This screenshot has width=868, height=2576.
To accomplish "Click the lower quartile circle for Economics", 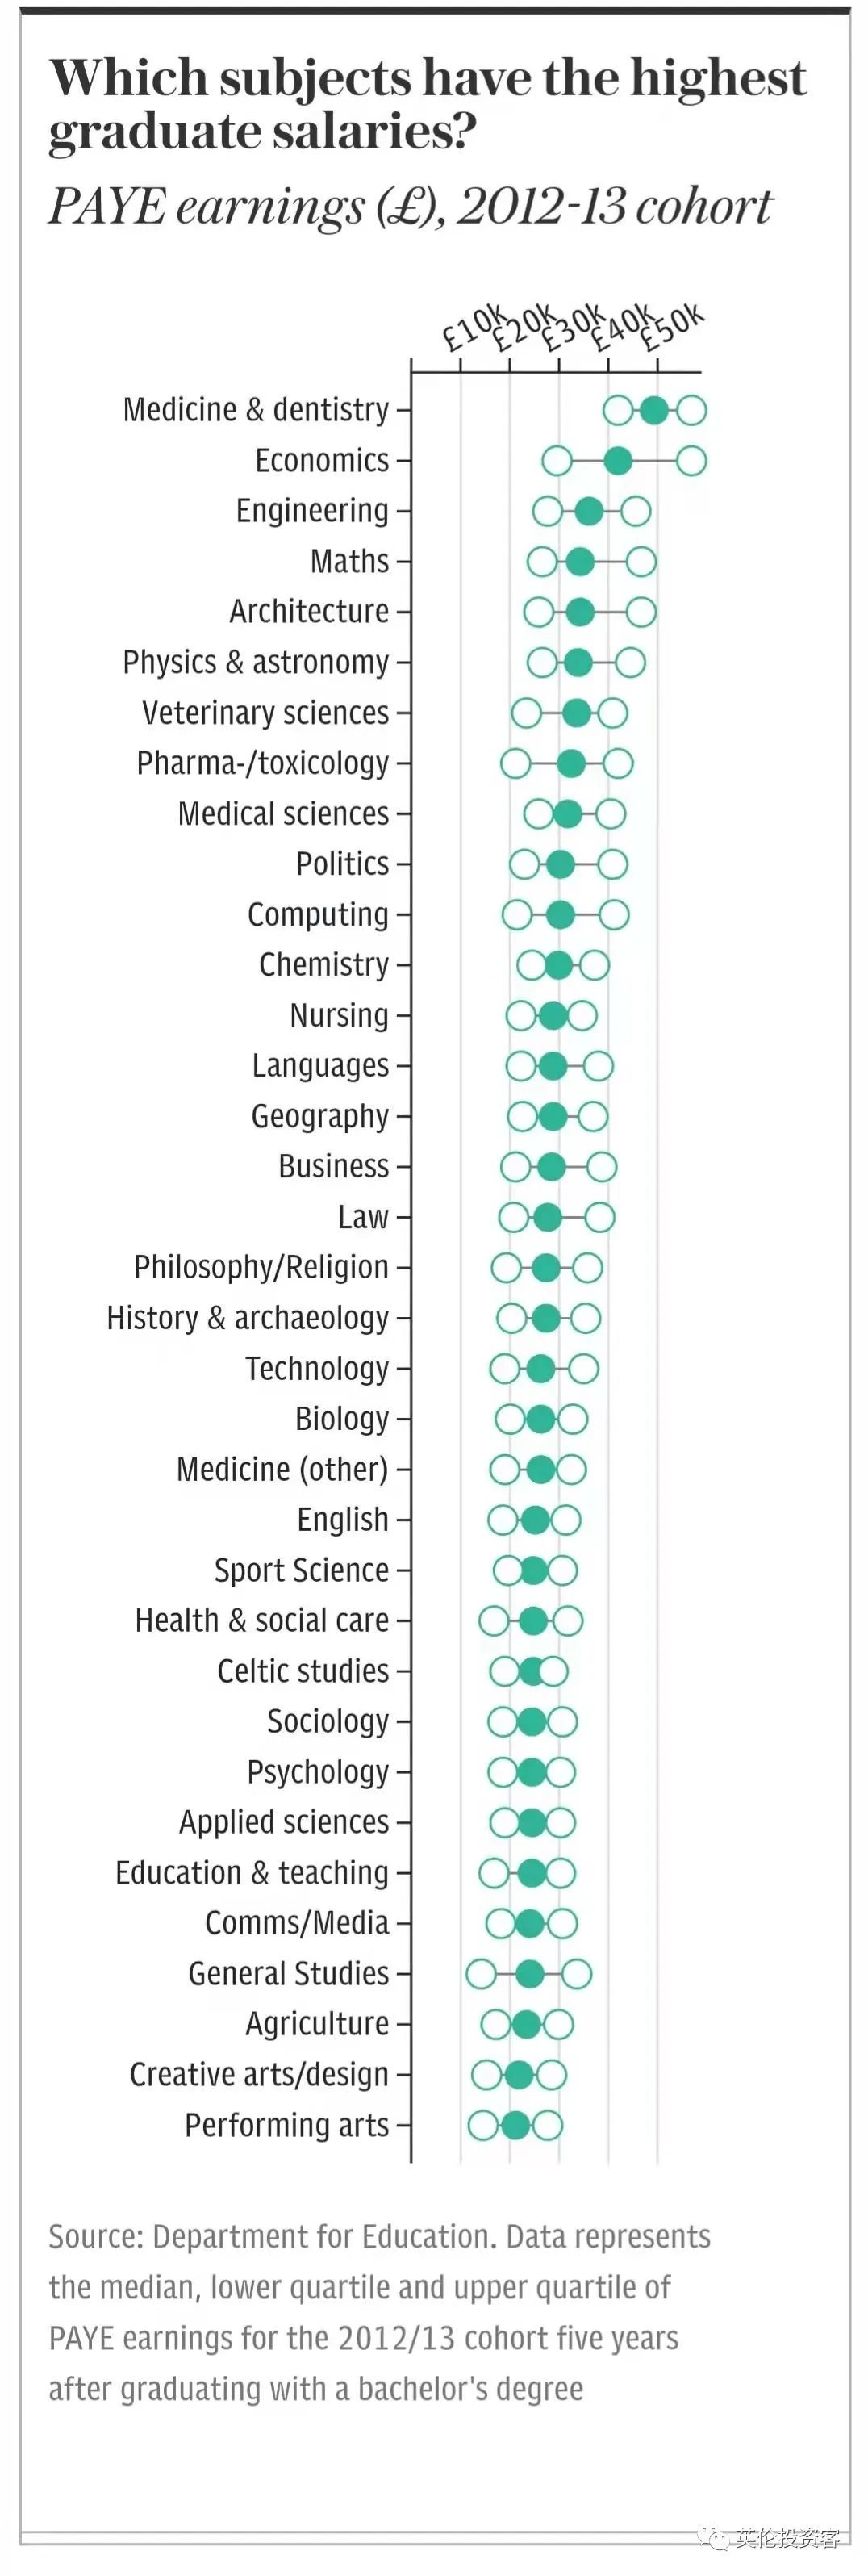I will (557, 461).
